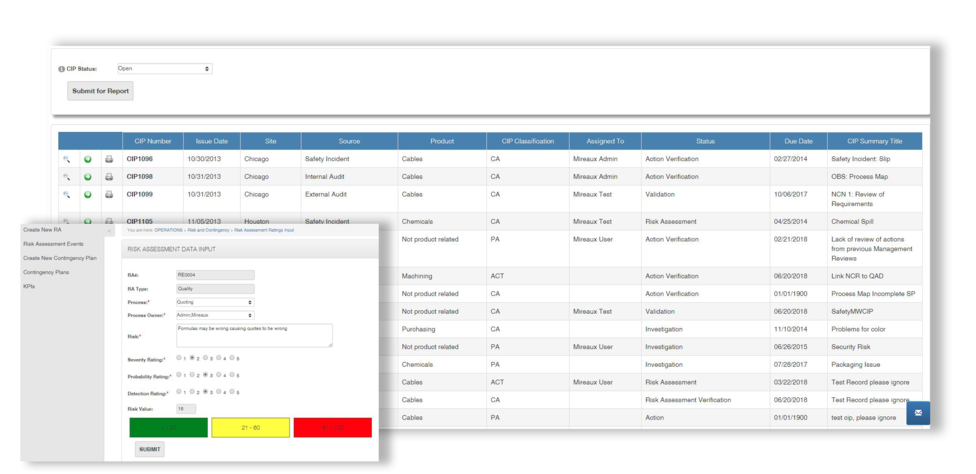This screenshot has height=474, width=976.
Task: Click the RA# field showing RE0004
Action: (x=215, y=275)
